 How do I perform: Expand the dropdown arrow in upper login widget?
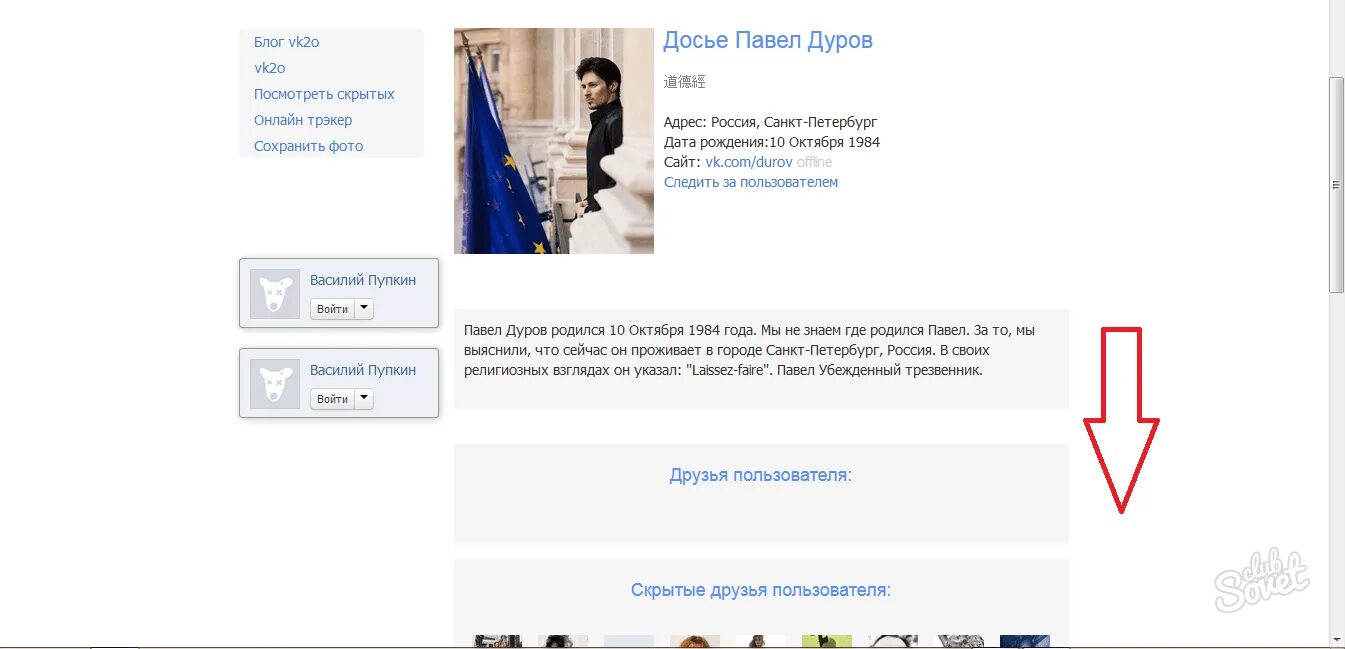coord(364,309)
